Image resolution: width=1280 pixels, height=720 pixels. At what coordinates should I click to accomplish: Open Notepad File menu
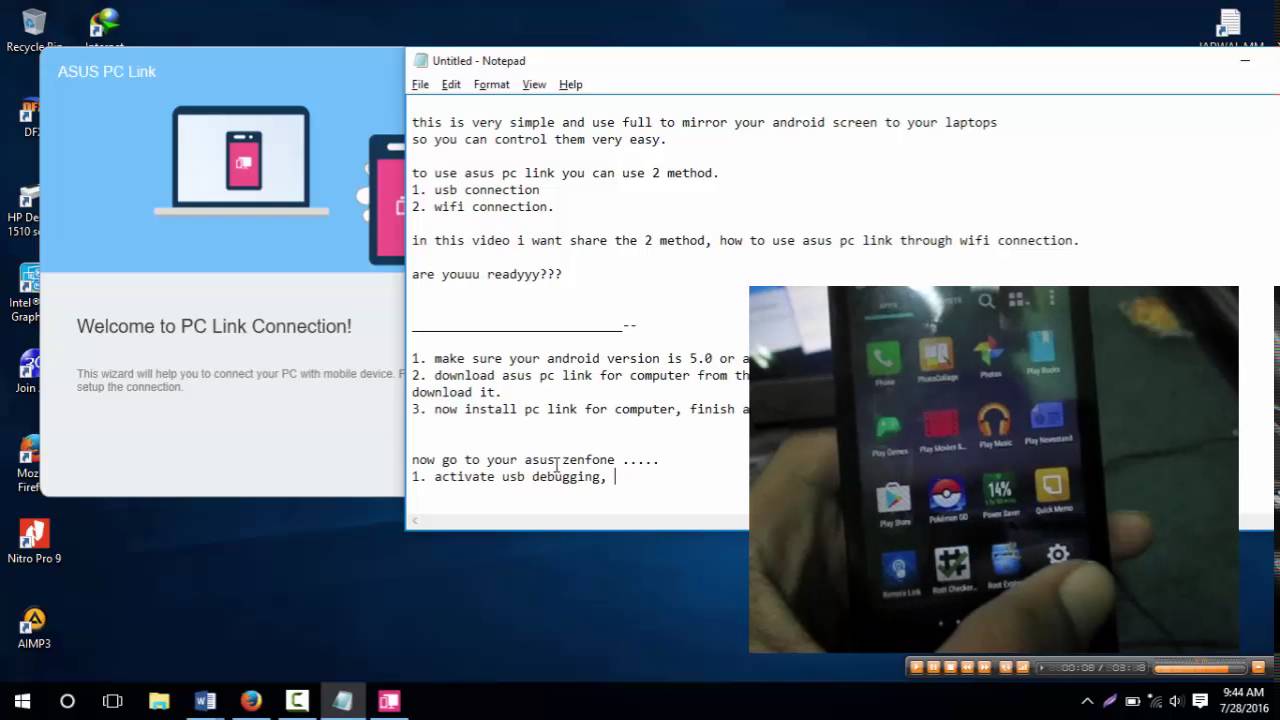coord(420,85)
